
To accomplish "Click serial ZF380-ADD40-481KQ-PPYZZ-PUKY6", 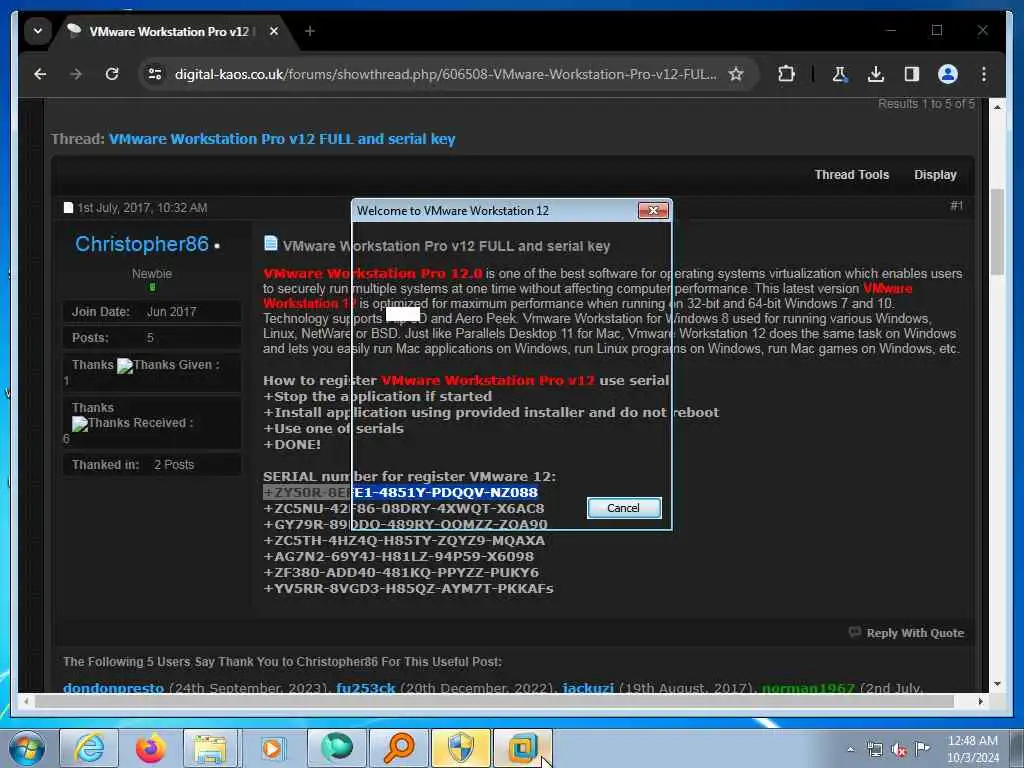I will coord(401,573).
